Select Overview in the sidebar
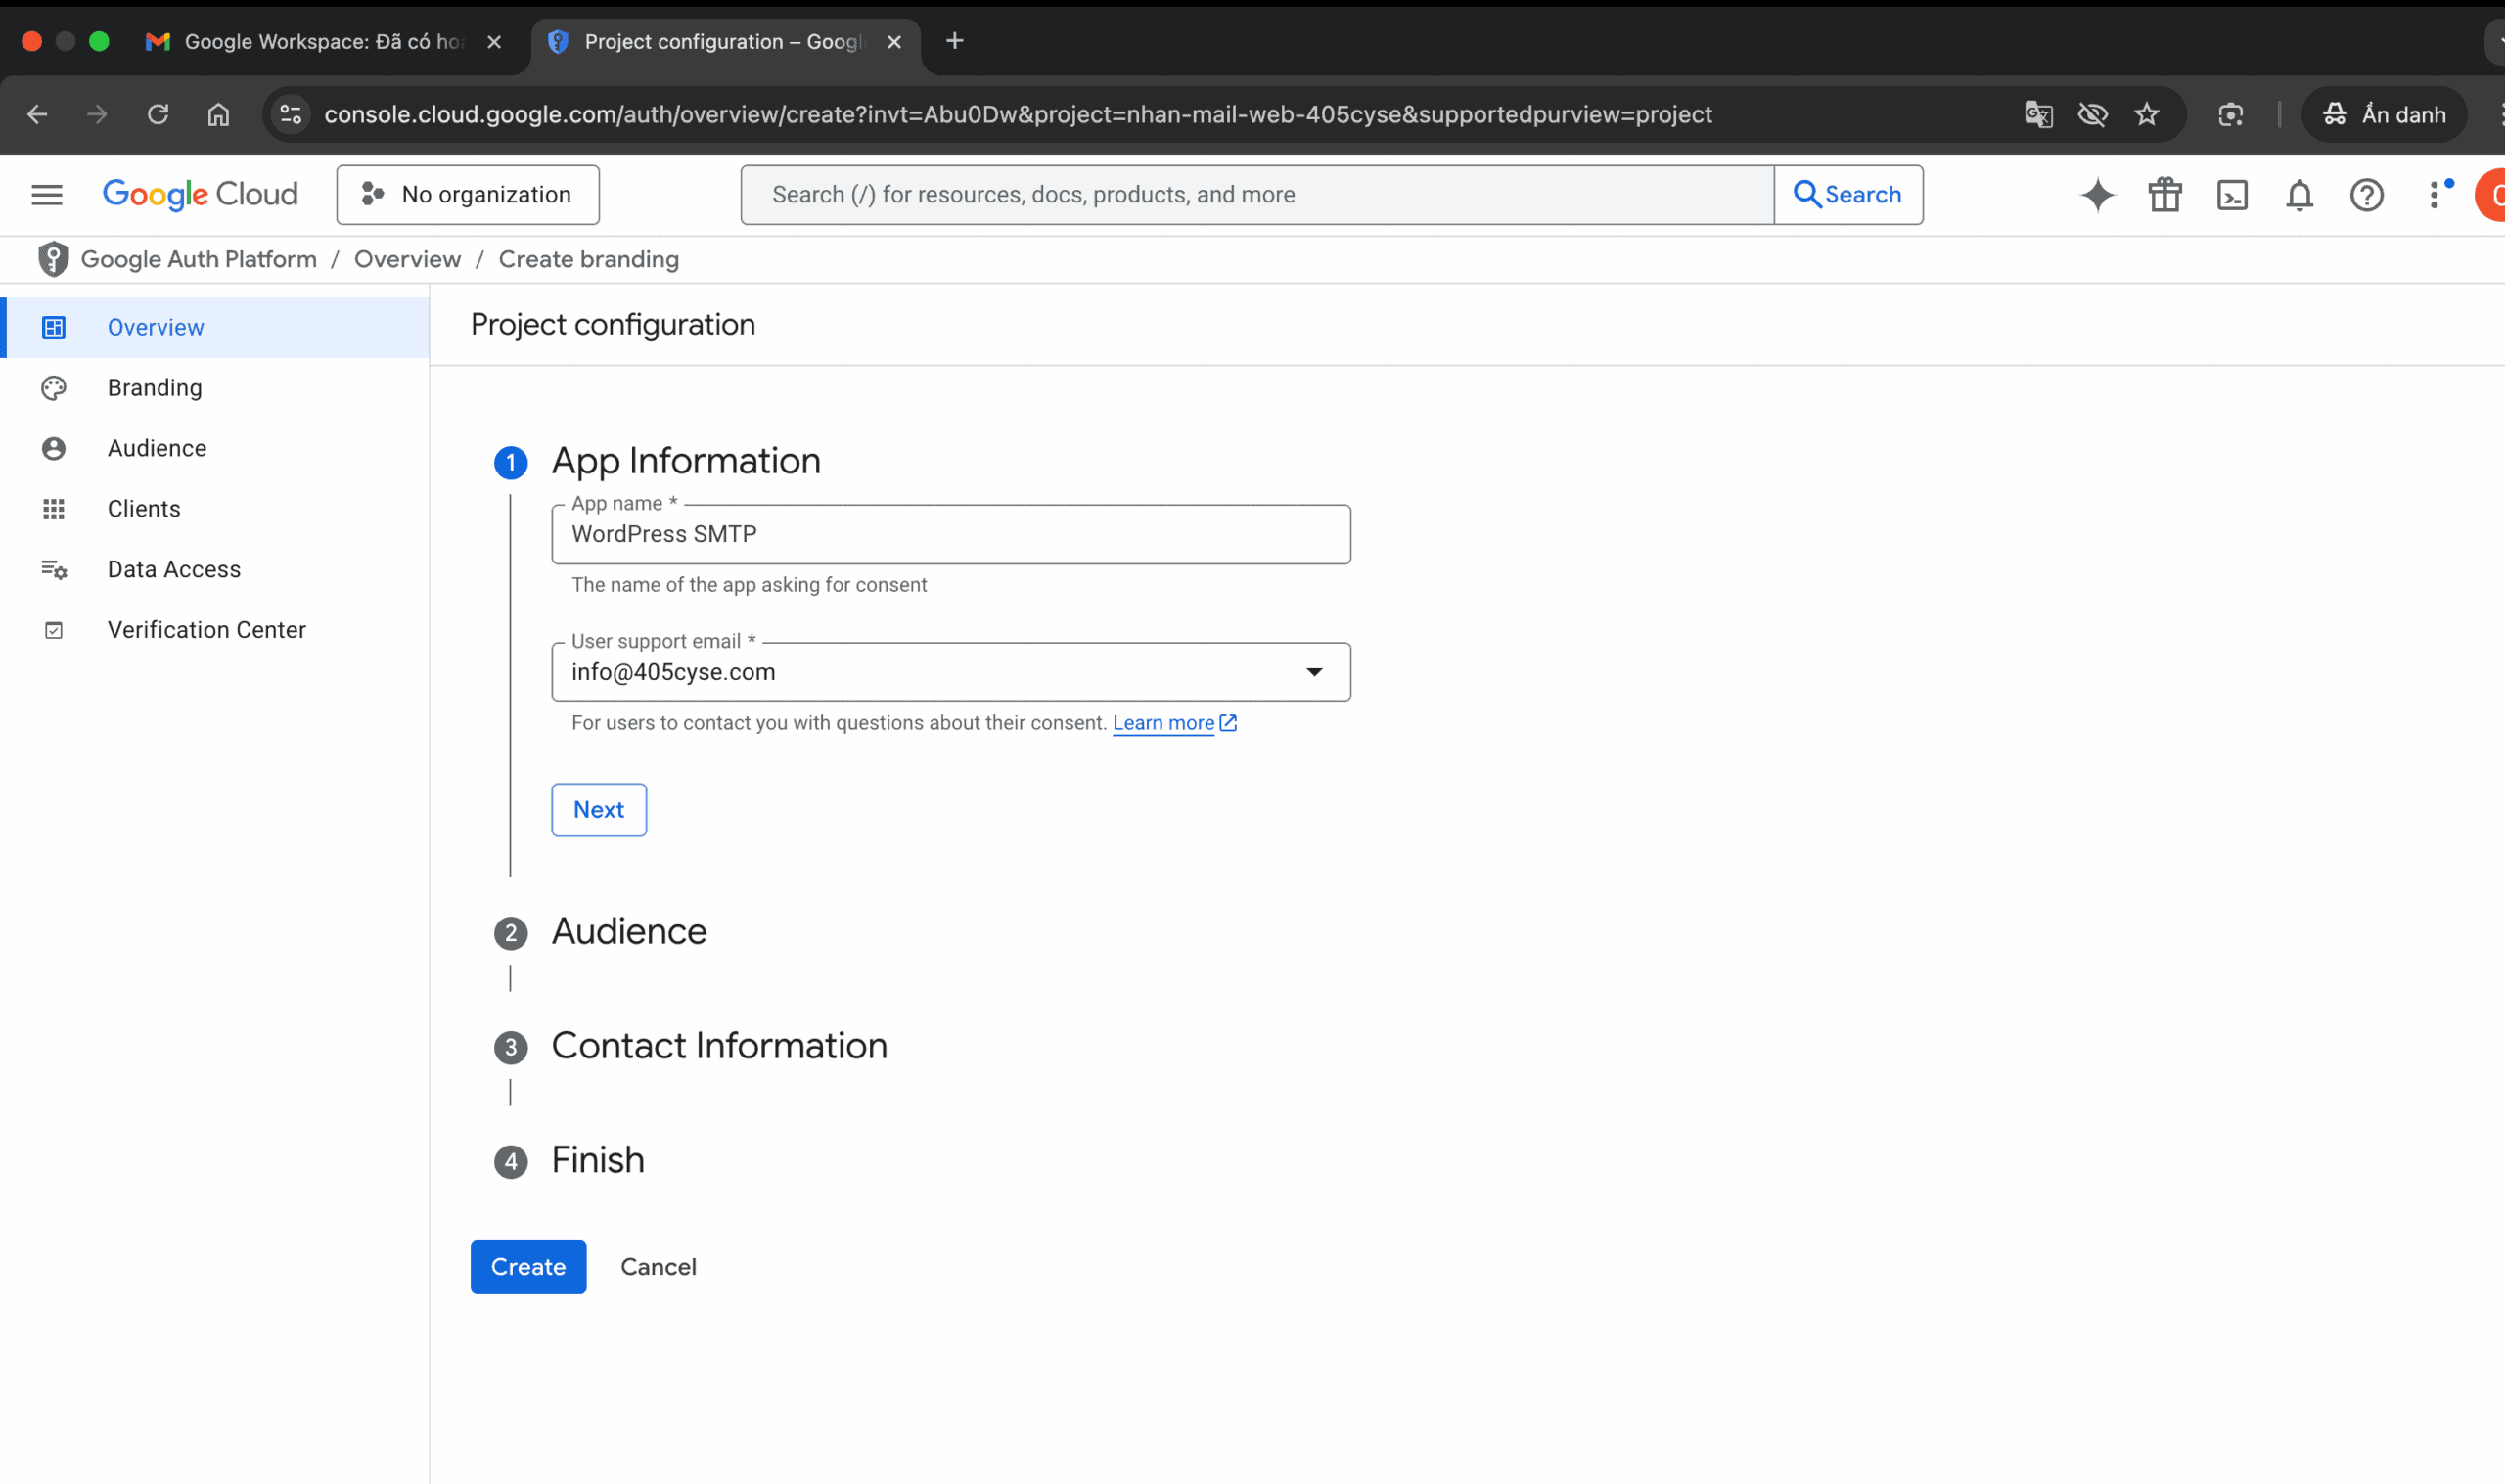This screenshot has height=1484, width=2505. (x=216, y=327)
